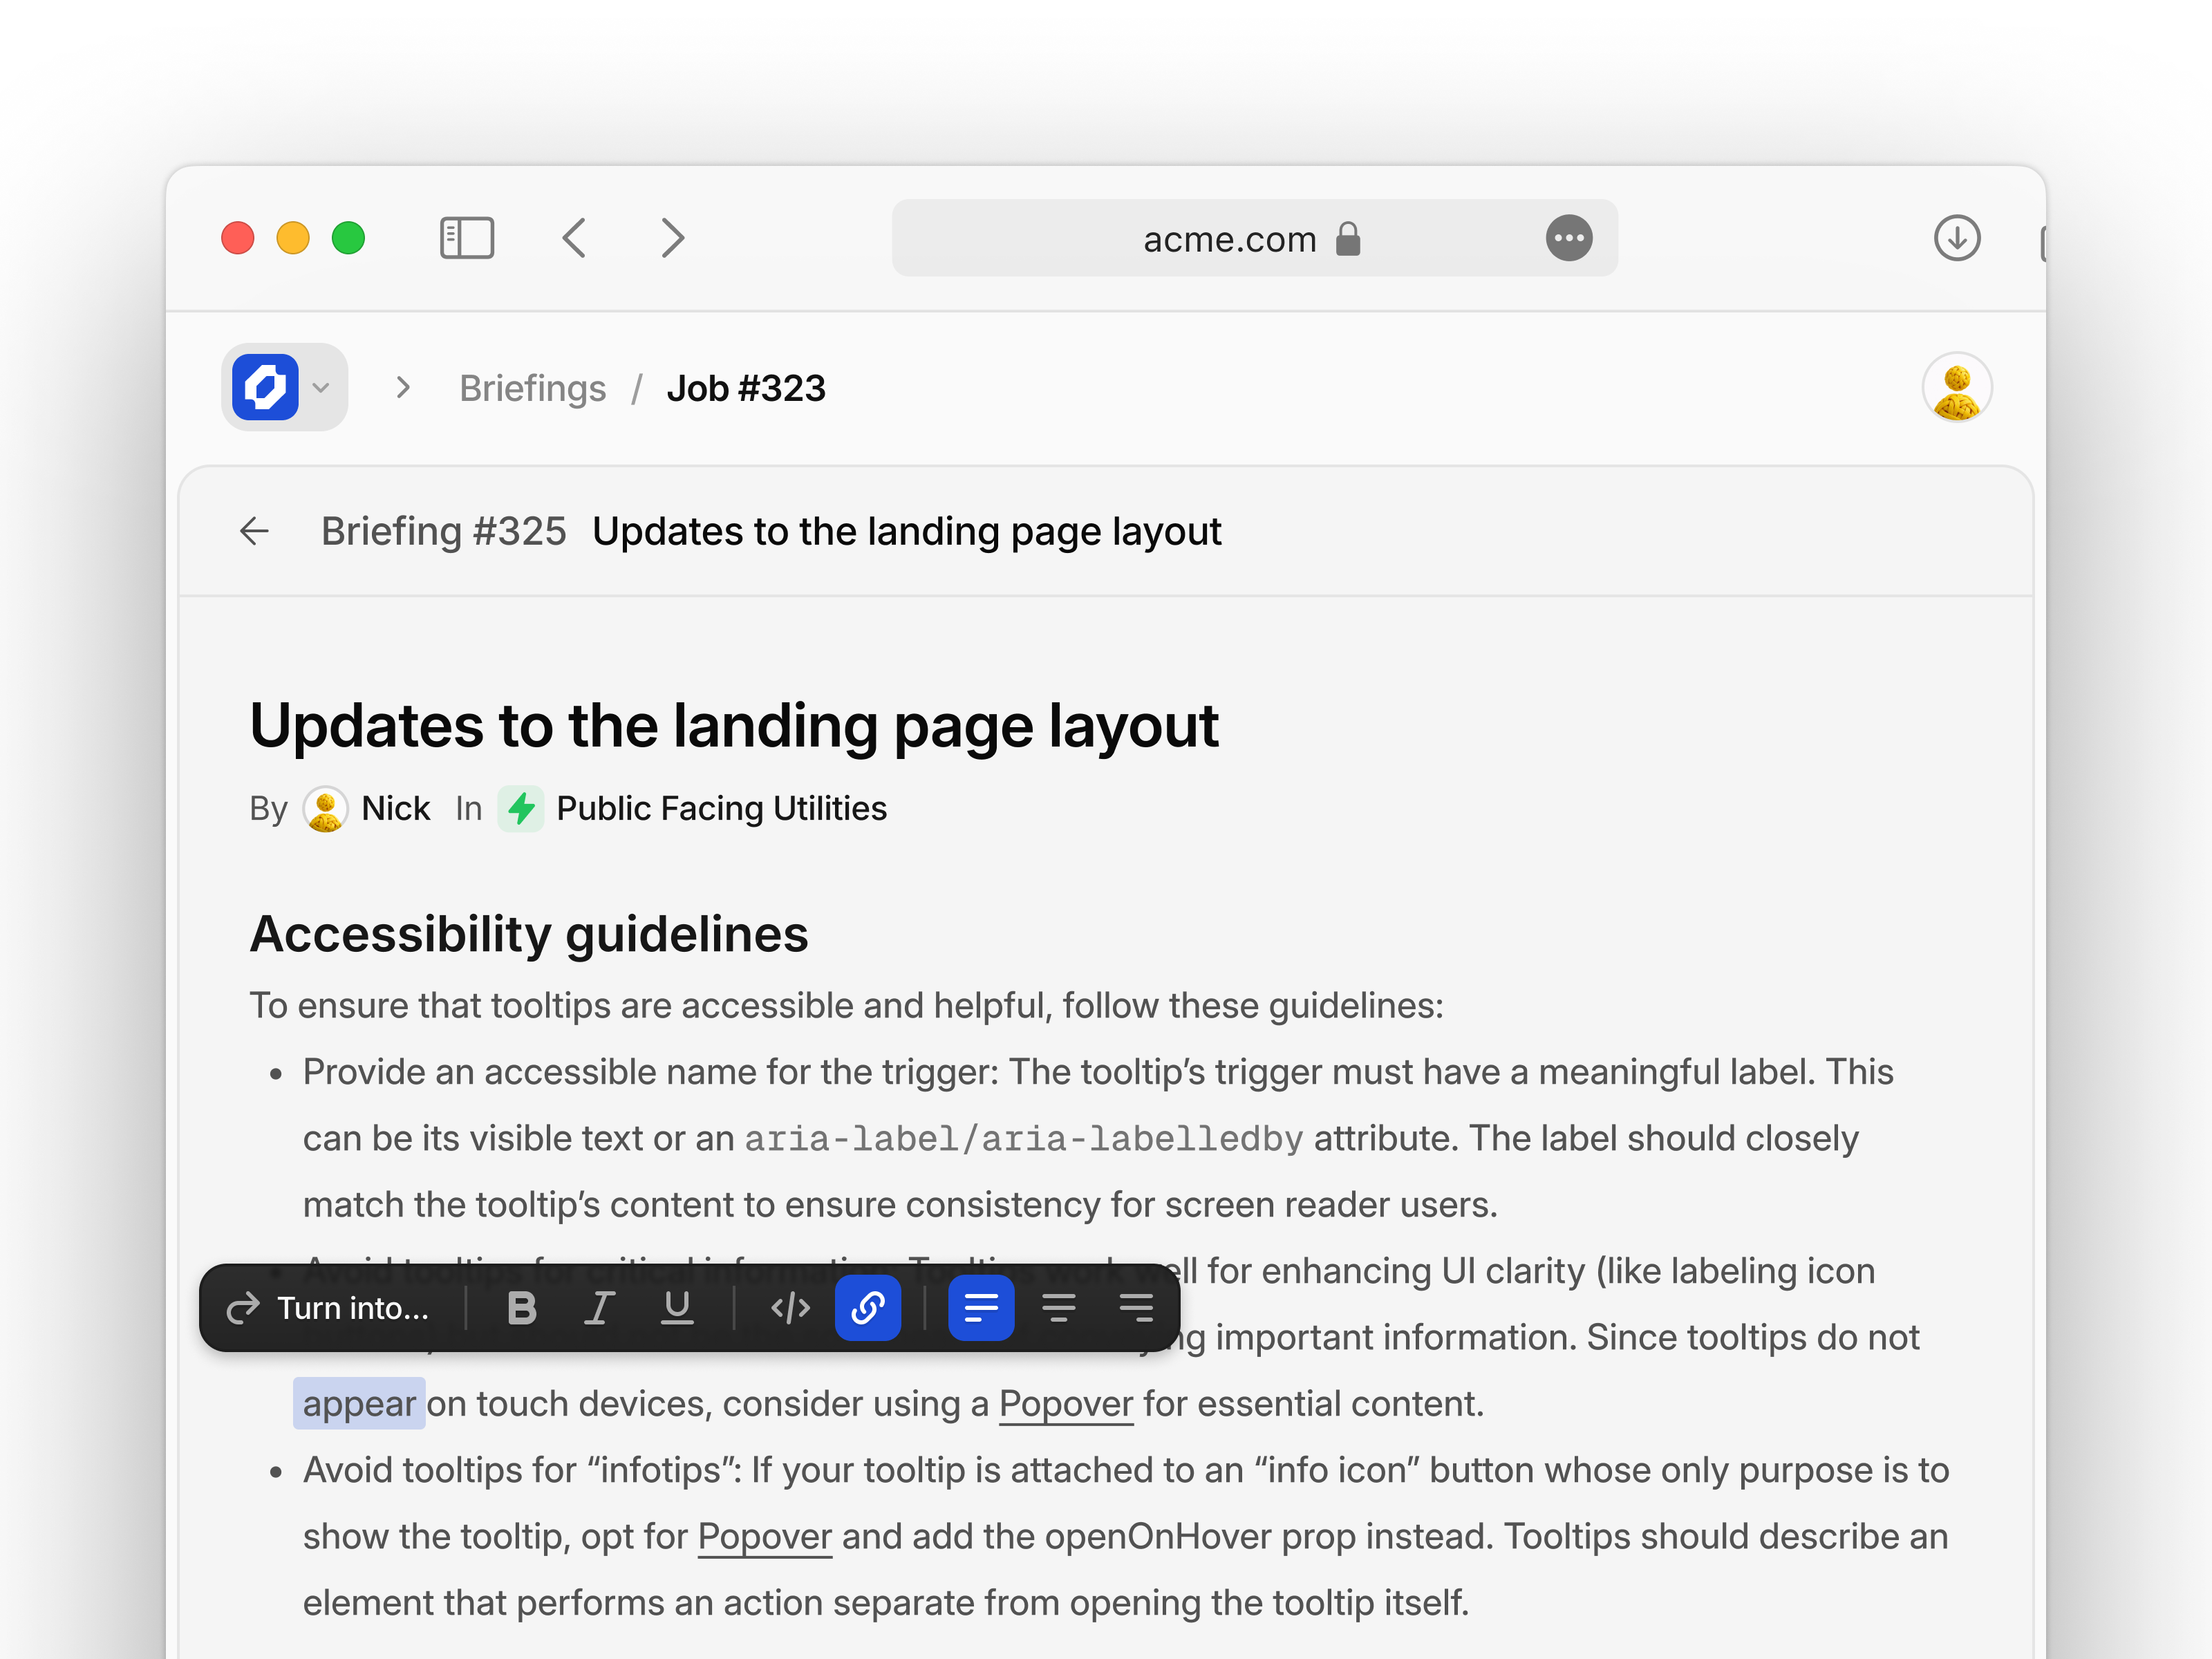Viewport: 2212px width, 1659px height.
Task: Go back with browser back arrow
Action: (x=574, y=238)
